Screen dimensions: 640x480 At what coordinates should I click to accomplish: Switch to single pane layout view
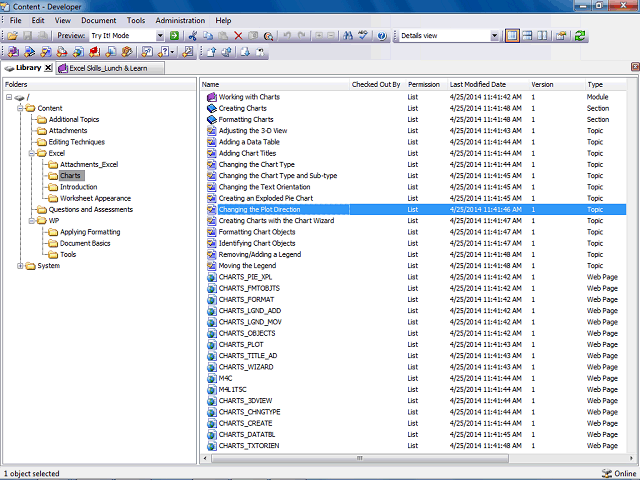(x=512, y=36)
